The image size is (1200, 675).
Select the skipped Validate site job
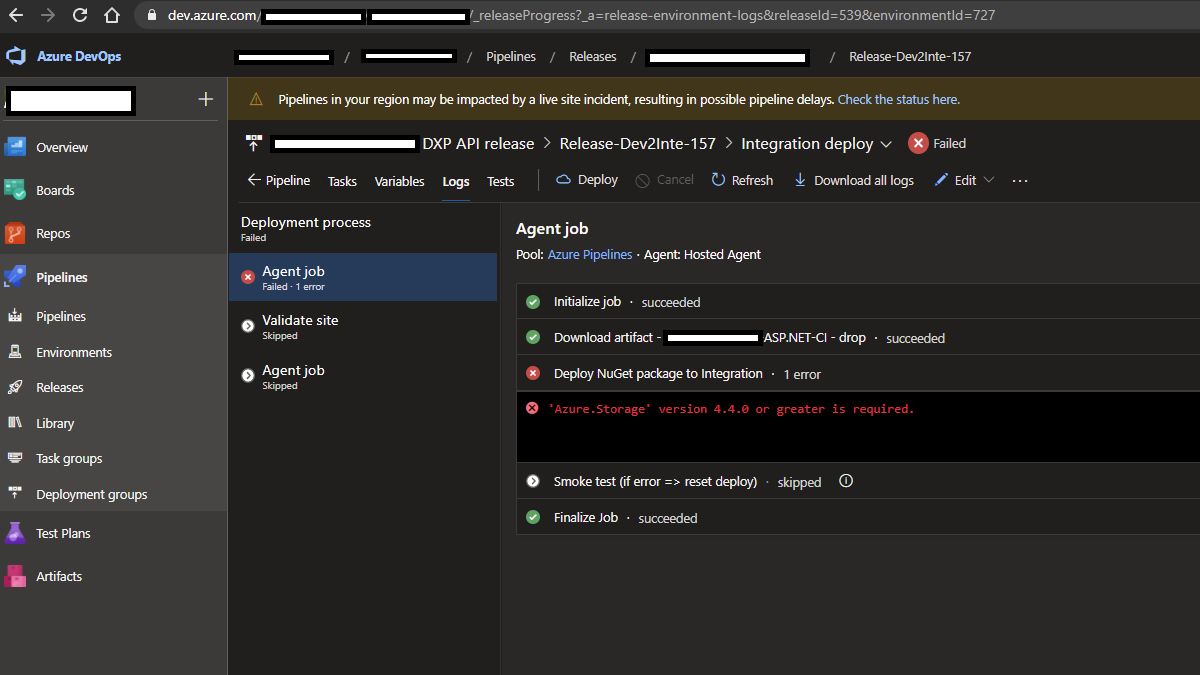(x=300, y=326)
